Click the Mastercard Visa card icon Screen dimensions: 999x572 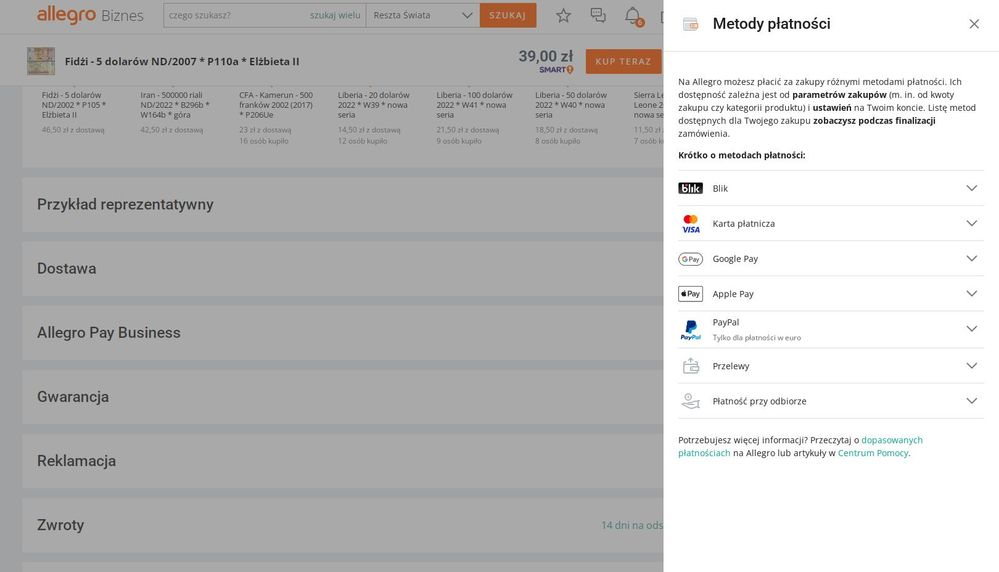[x=690, y=224]
